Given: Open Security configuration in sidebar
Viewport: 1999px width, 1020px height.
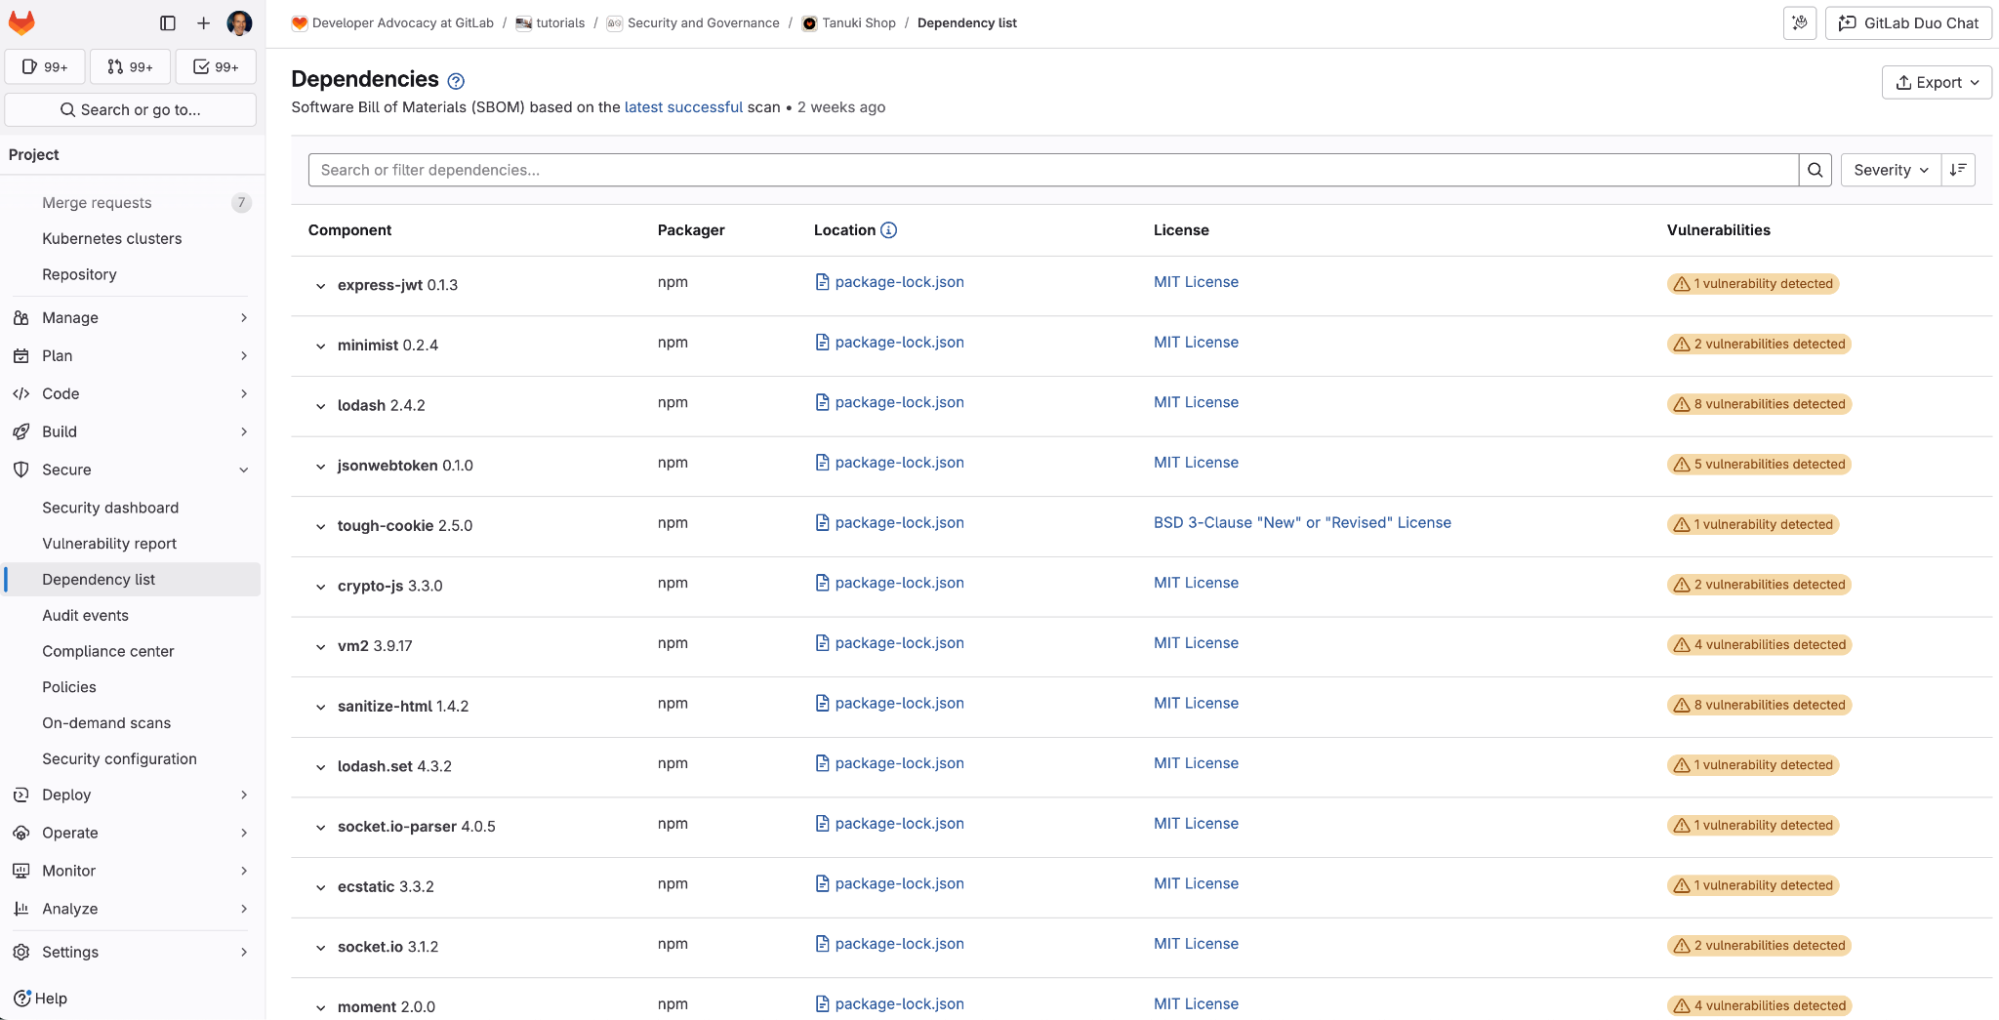Looking at the screenshot, I should coord(132,760).
